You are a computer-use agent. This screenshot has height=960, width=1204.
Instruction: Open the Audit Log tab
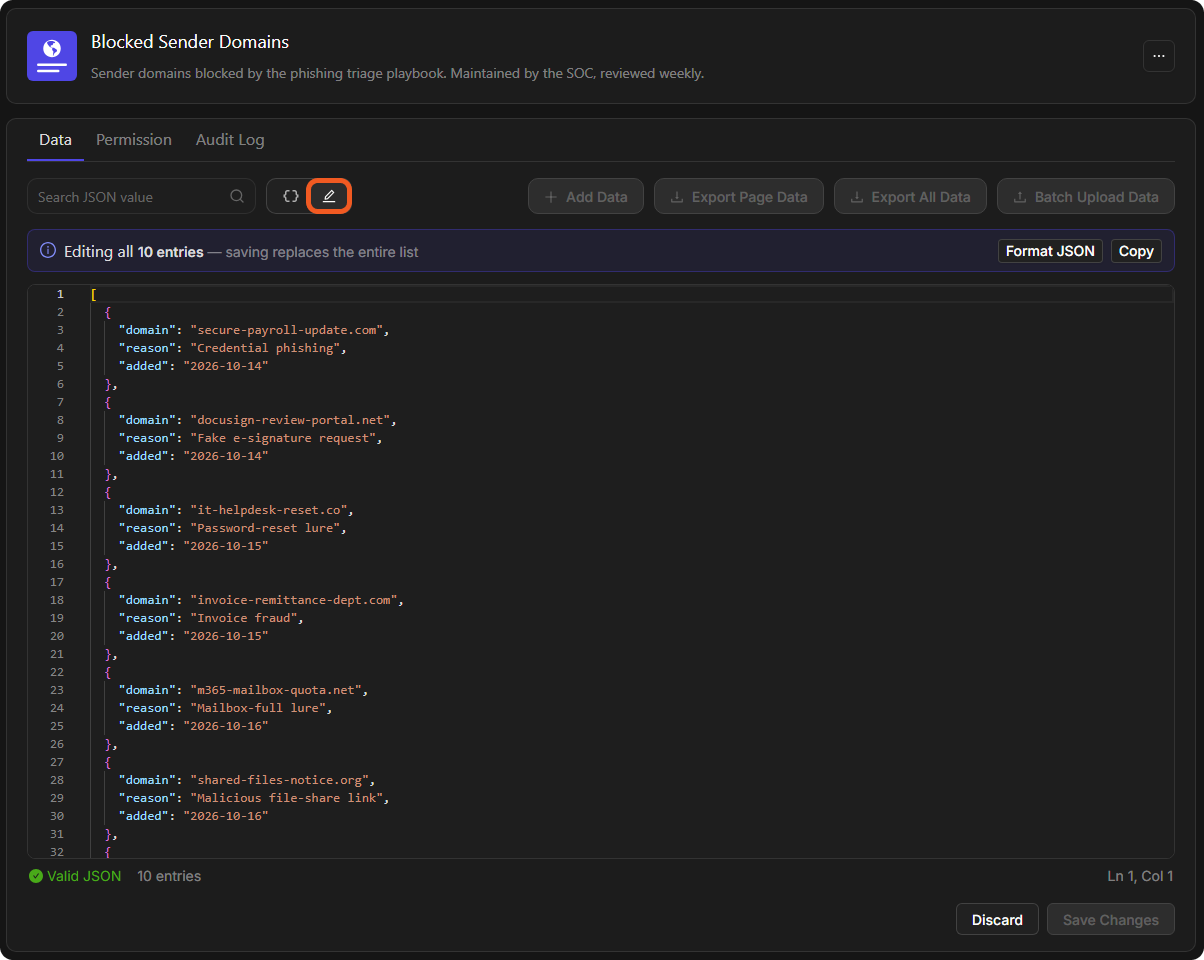point(230,140)
